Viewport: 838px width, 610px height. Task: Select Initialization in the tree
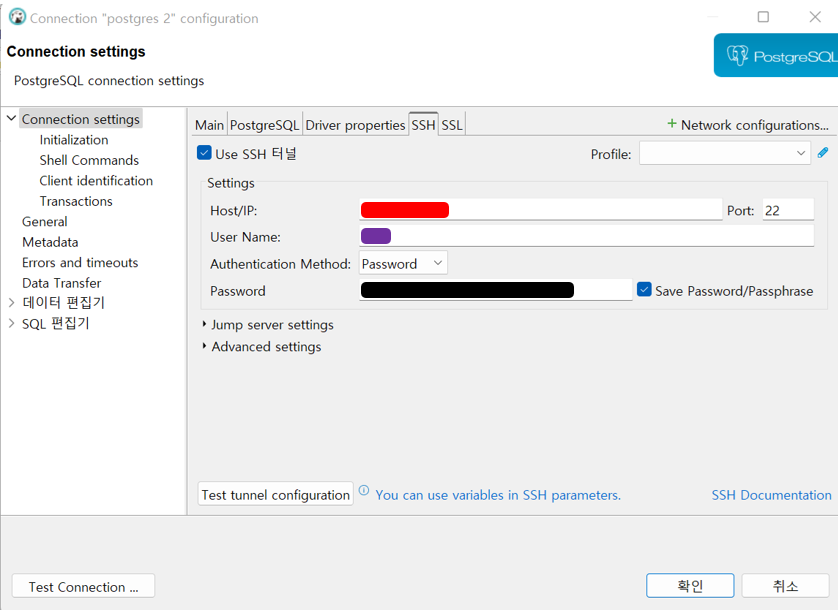(74, 140)
